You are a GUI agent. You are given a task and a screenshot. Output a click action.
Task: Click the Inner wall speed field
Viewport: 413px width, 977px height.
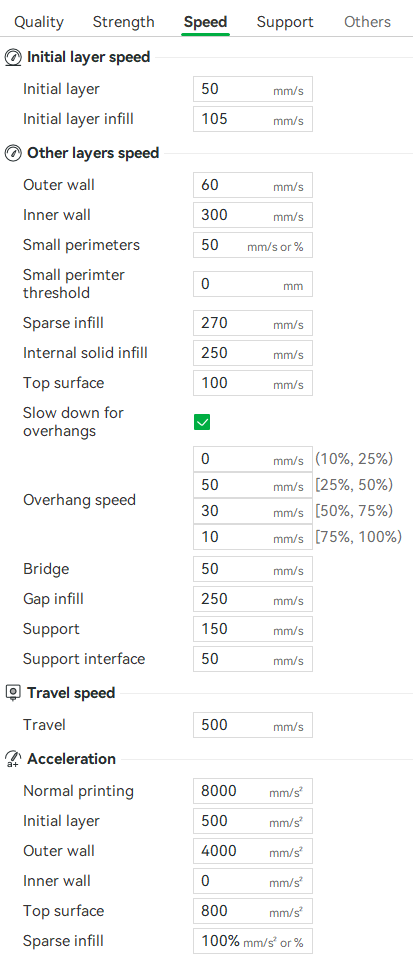253,215
